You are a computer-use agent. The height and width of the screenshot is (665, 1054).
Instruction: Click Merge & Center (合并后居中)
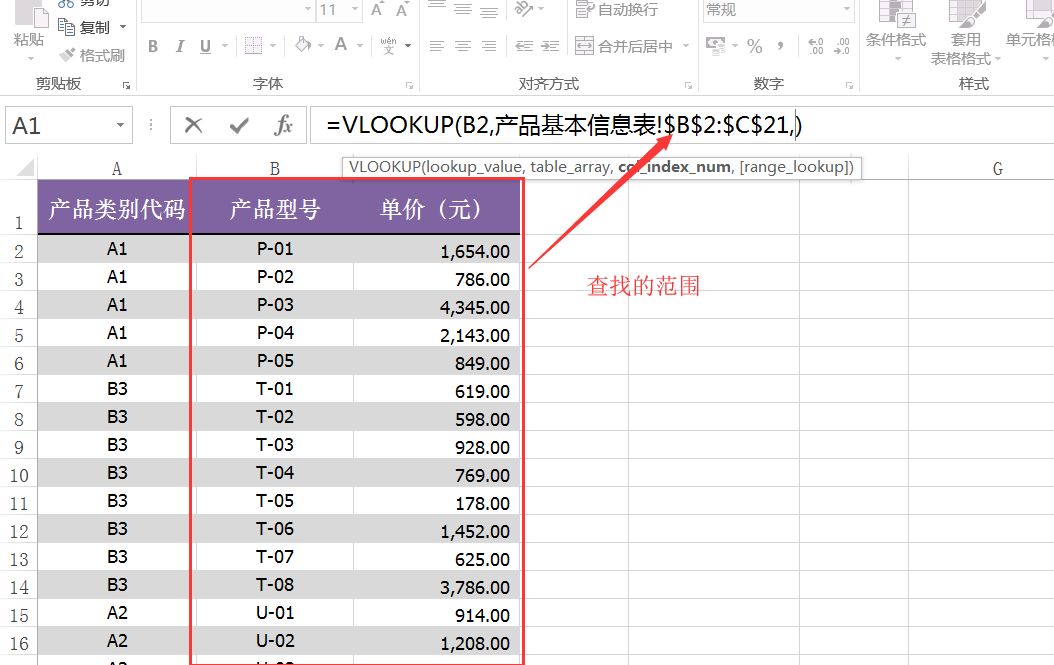pos(624,46)
